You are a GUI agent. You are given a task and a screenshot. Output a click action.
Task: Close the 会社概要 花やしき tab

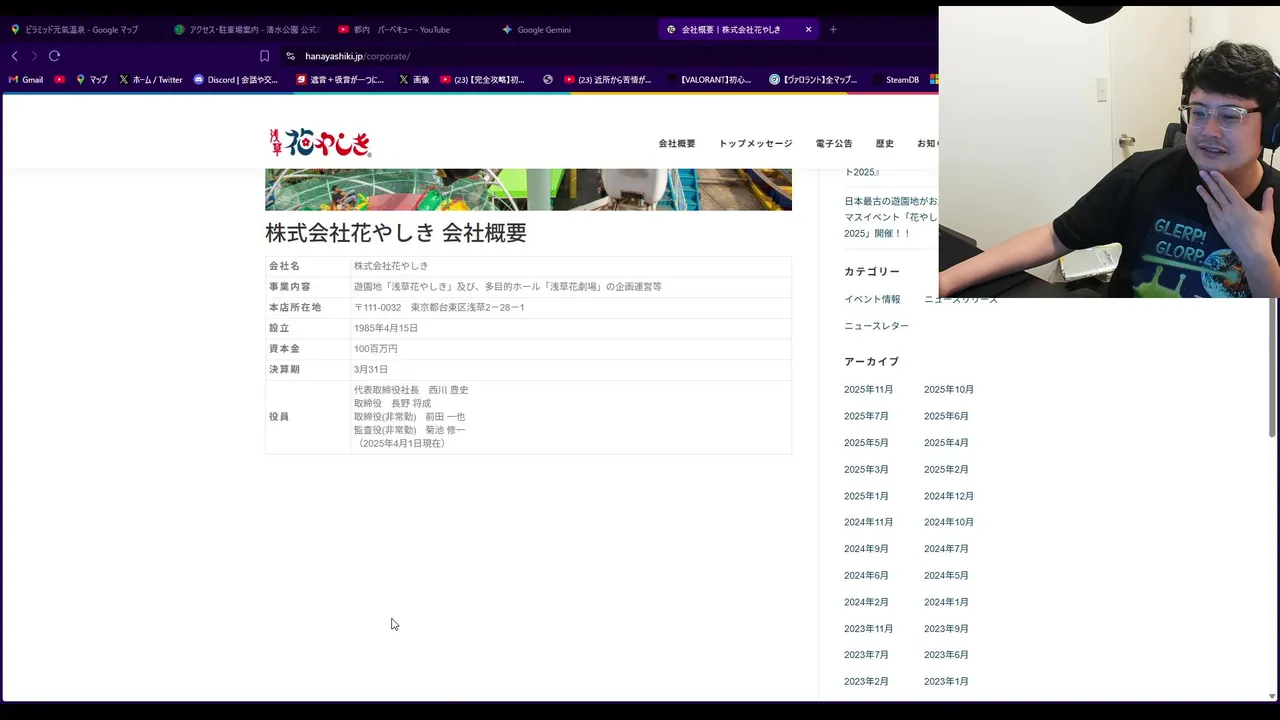(x=808, y=30)
